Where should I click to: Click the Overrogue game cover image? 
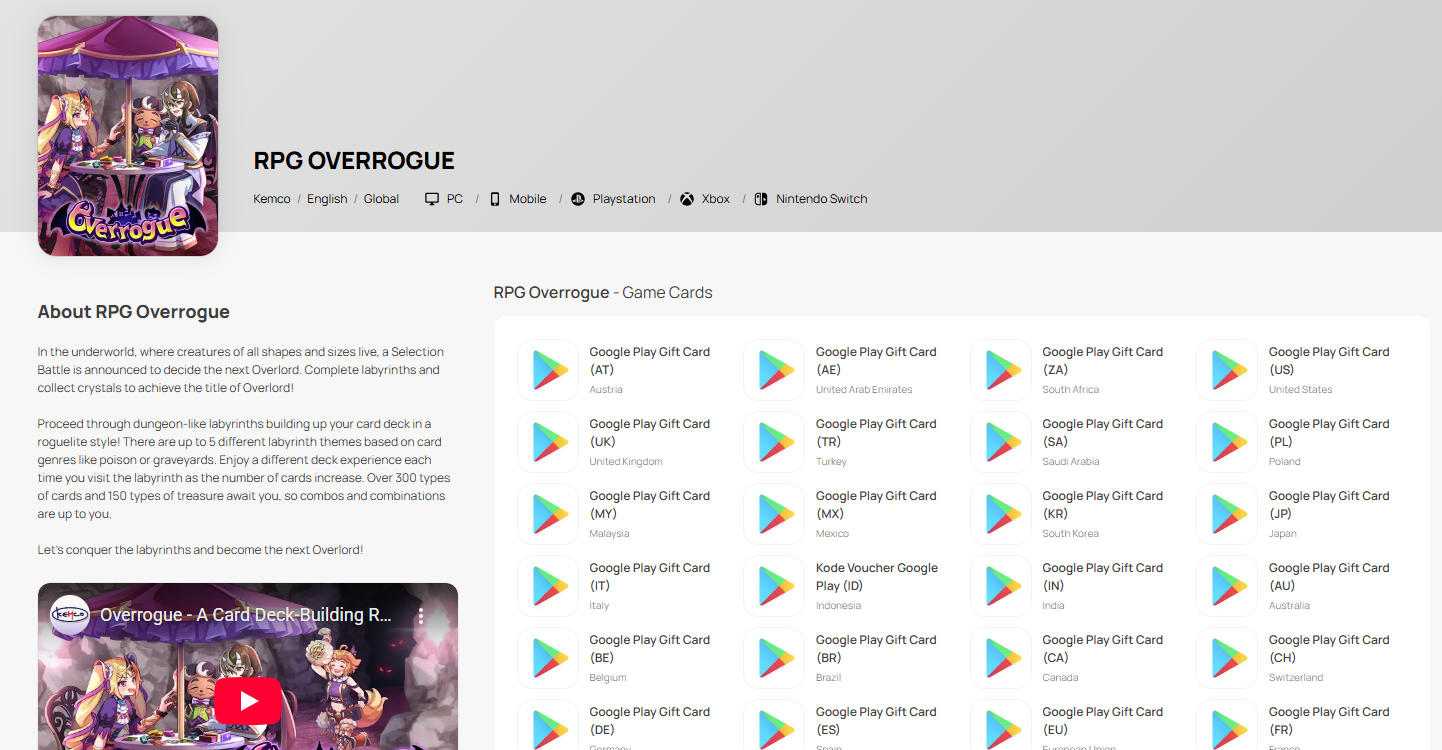pyautogui.click(x=128, y=136)
